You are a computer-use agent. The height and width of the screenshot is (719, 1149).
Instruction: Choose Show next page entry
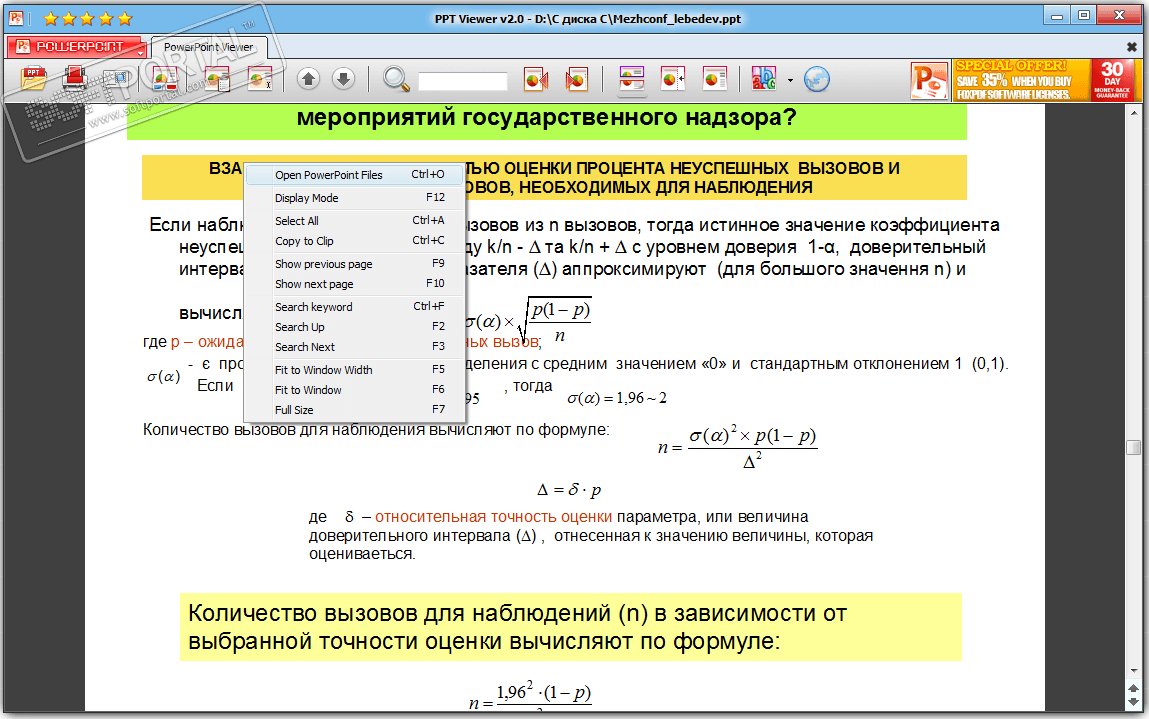355,284
